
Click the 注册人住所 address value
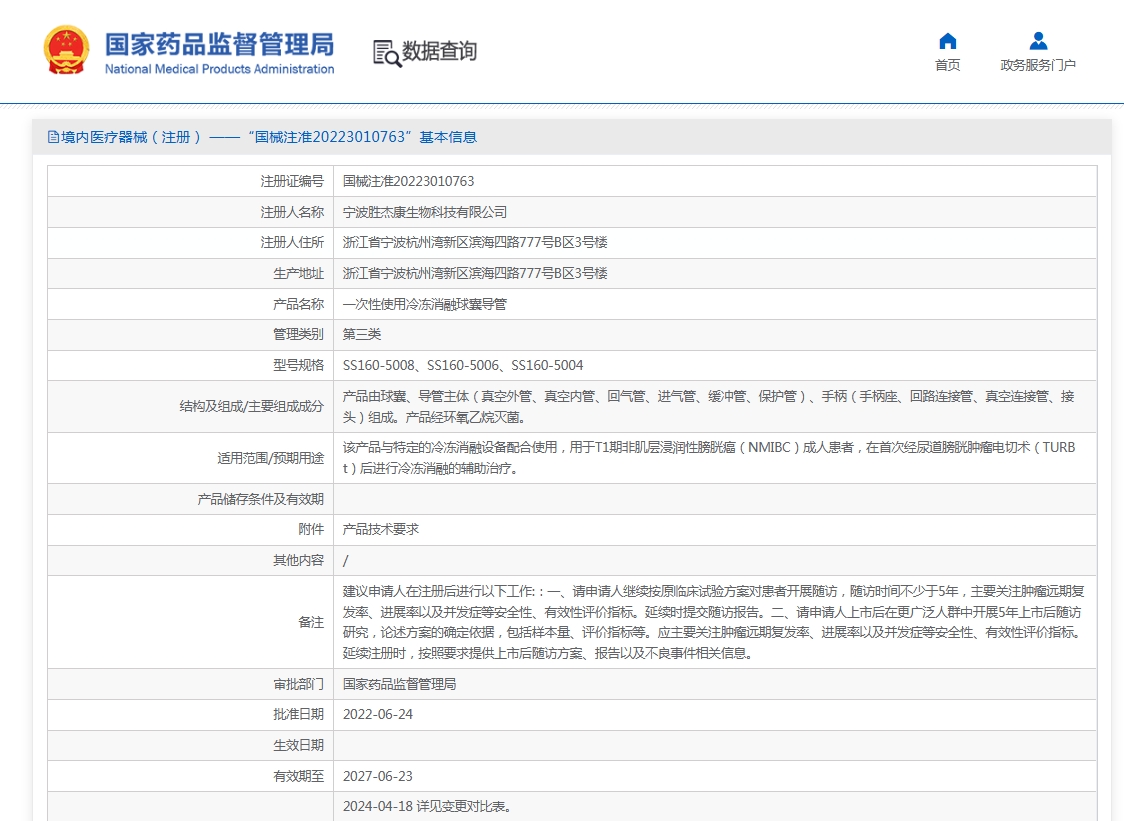click(x=475, y=242)
